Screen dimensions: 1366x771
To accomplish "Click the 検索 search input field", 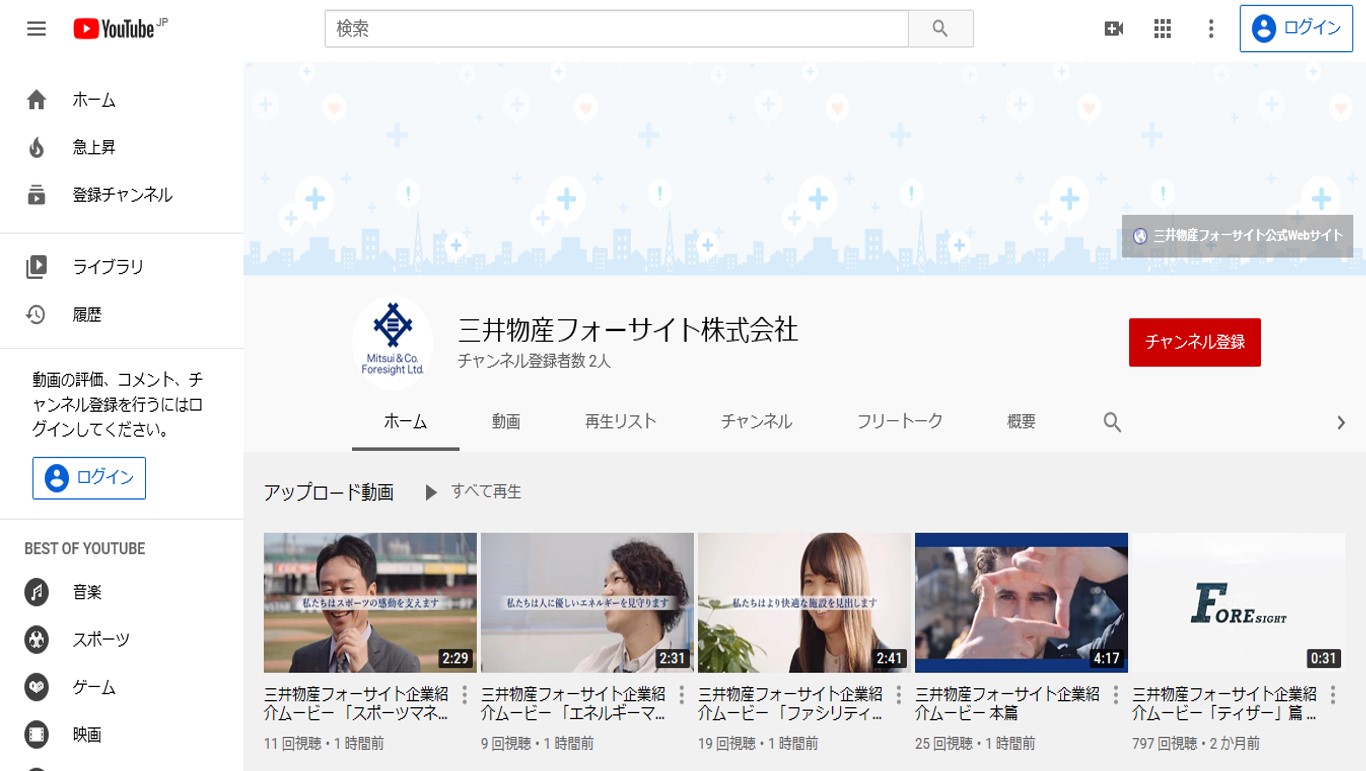I will tap(616, 29).
